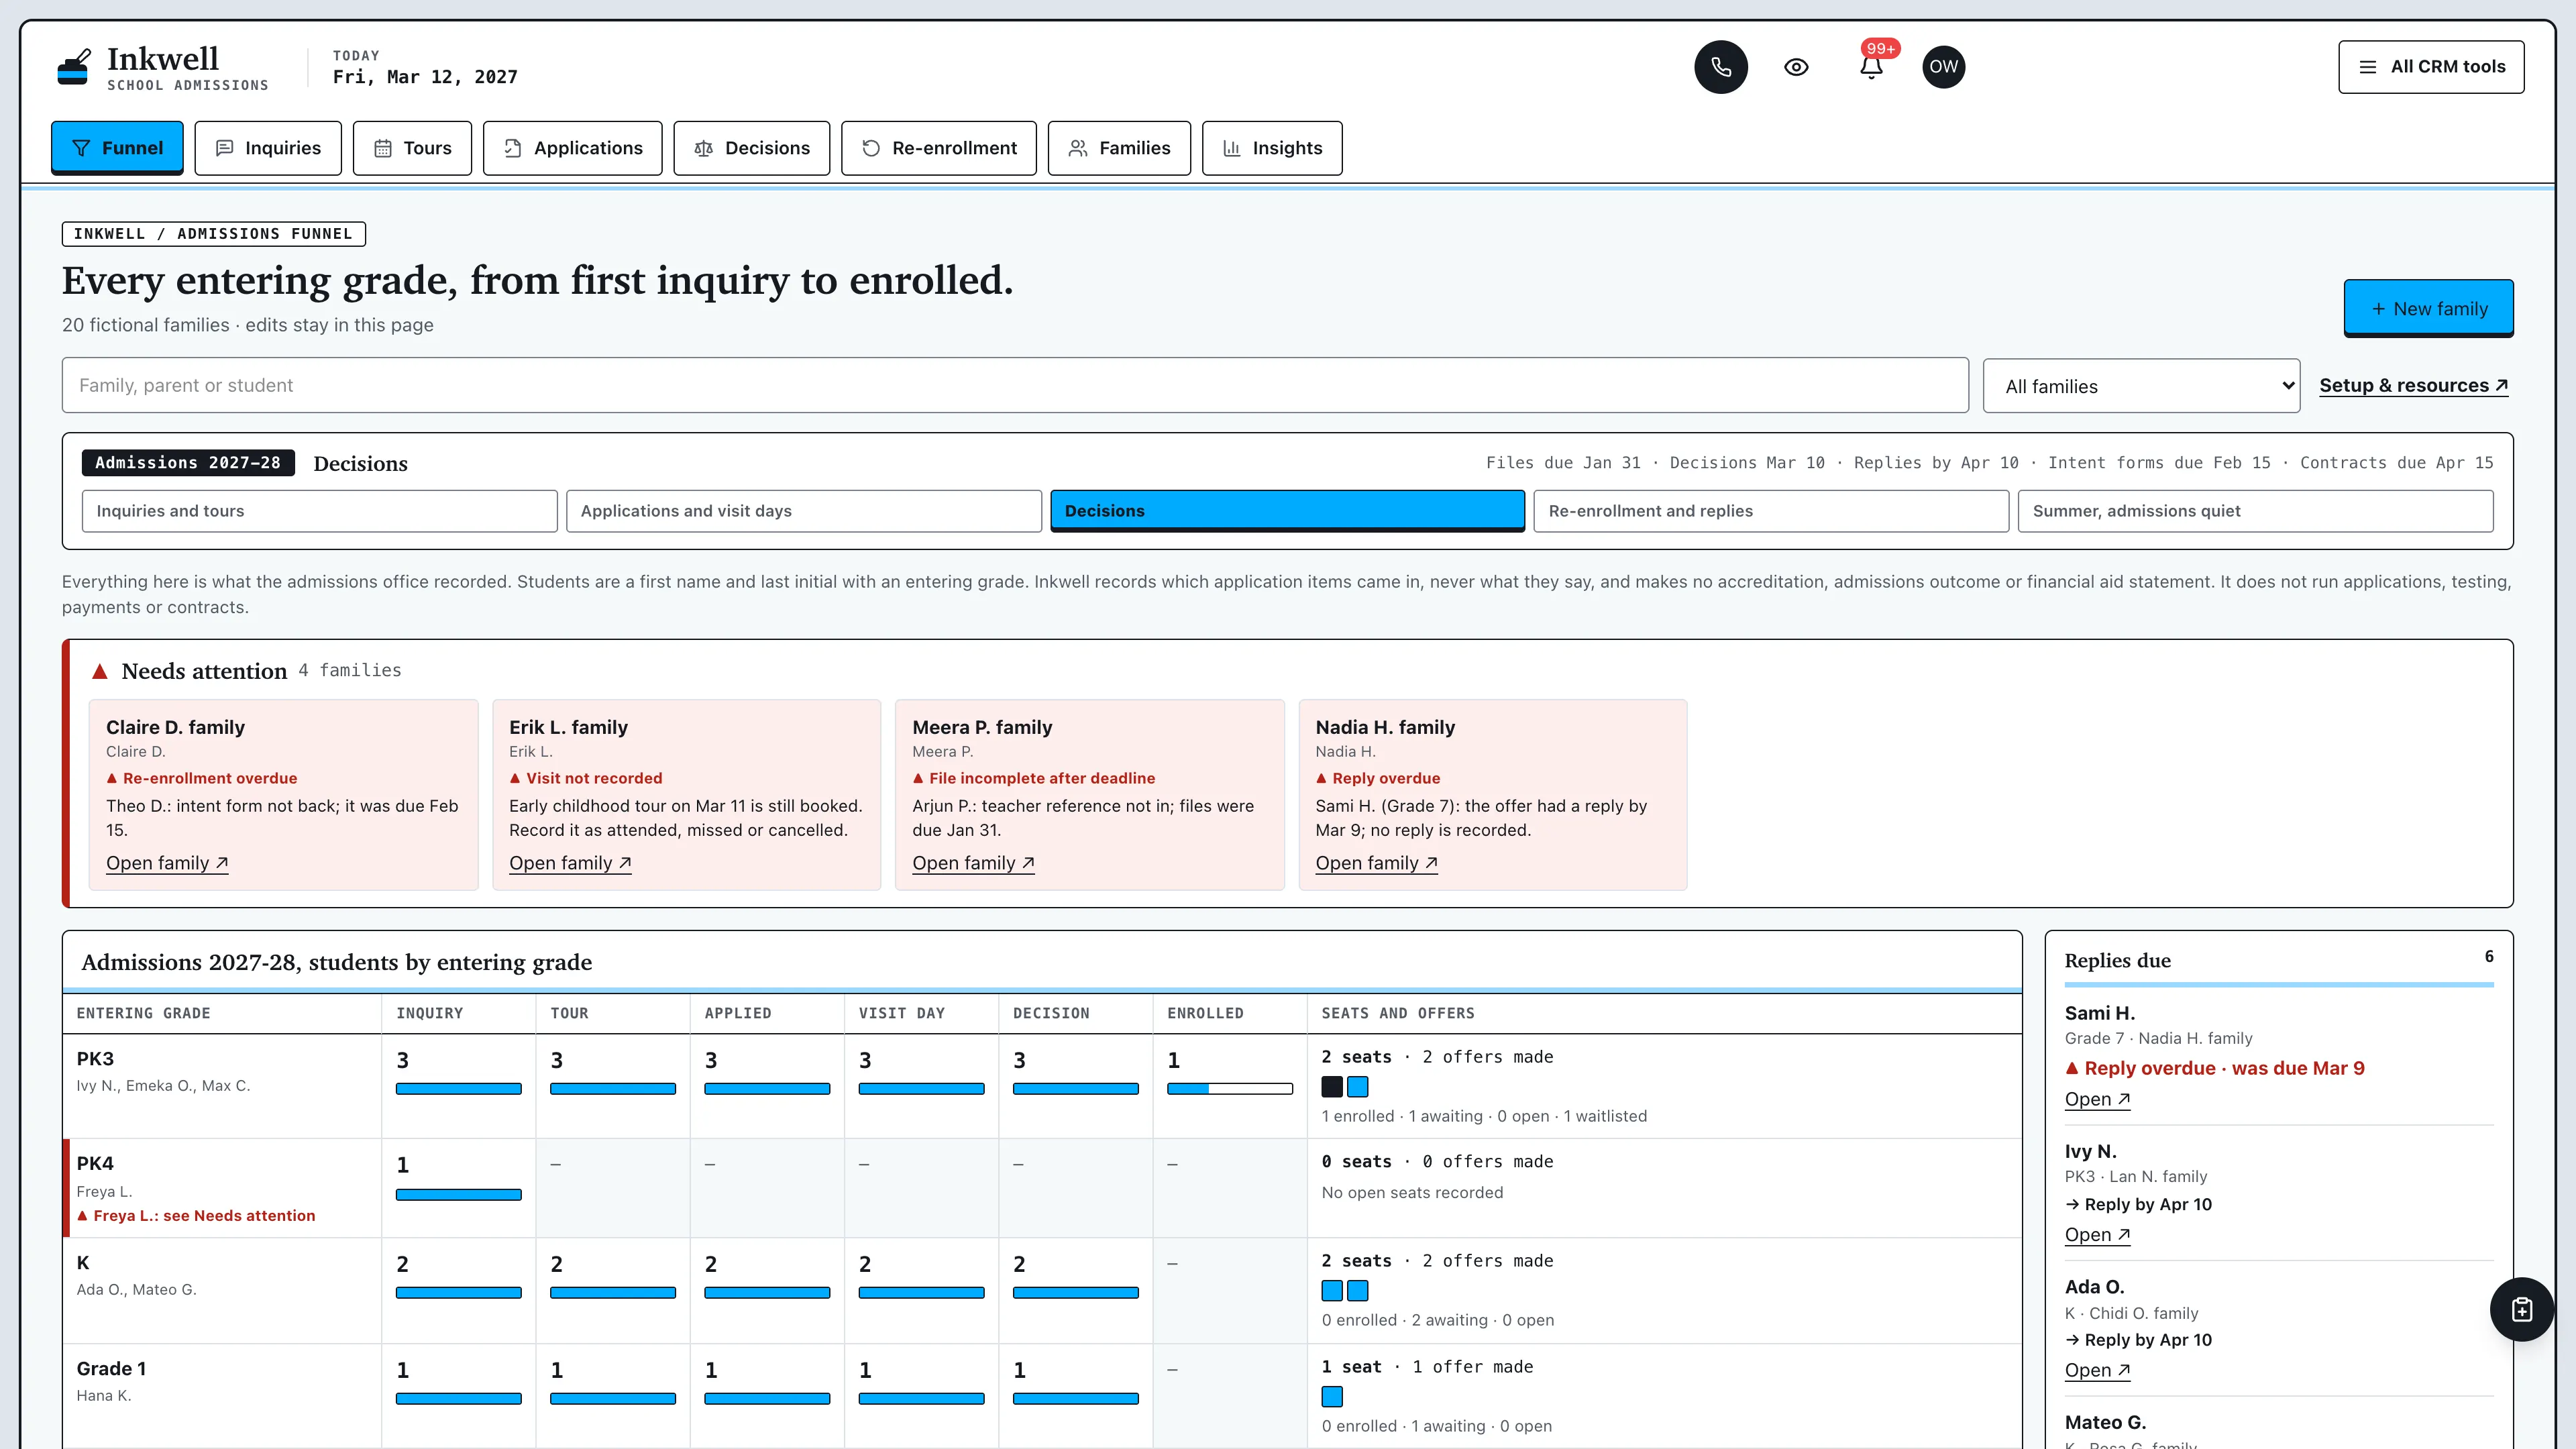Viewport: 2576px width, 1449px height.
Task: Open family link for Nadia H.
Action: click(1376, 863)
